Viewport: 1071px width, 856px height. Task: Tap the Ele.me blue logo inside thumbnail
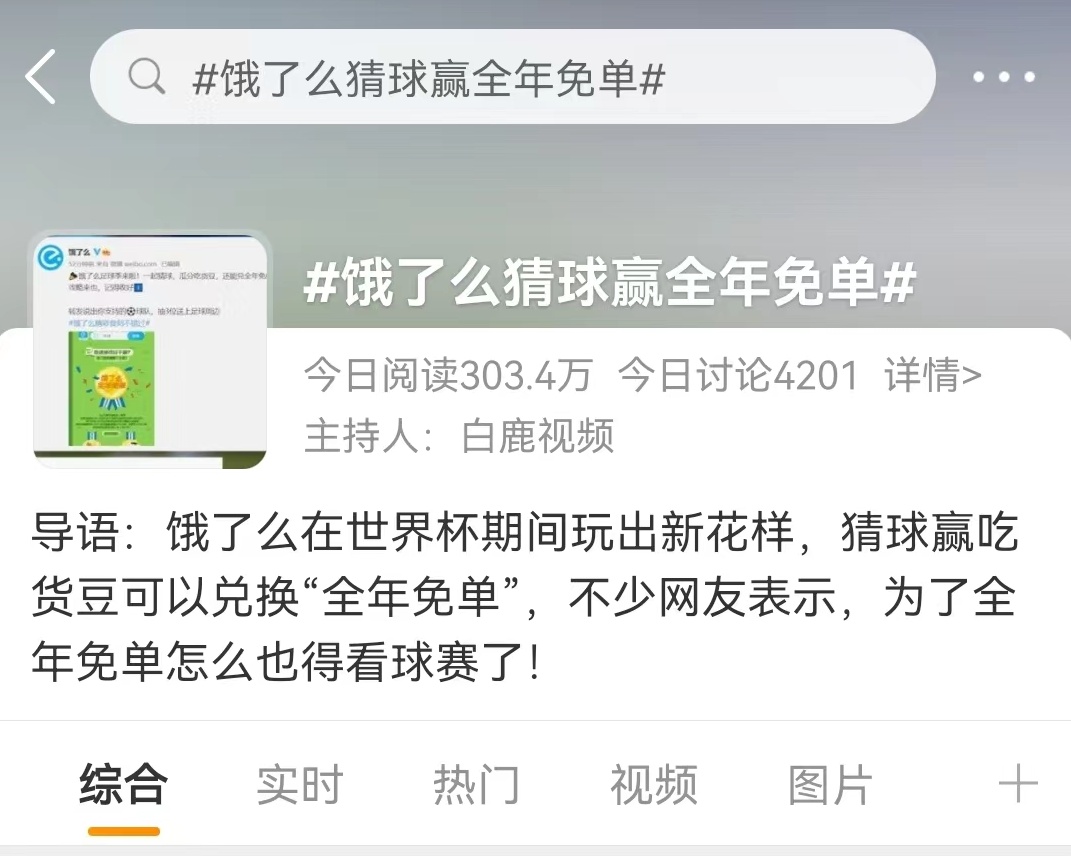(51, 258)
